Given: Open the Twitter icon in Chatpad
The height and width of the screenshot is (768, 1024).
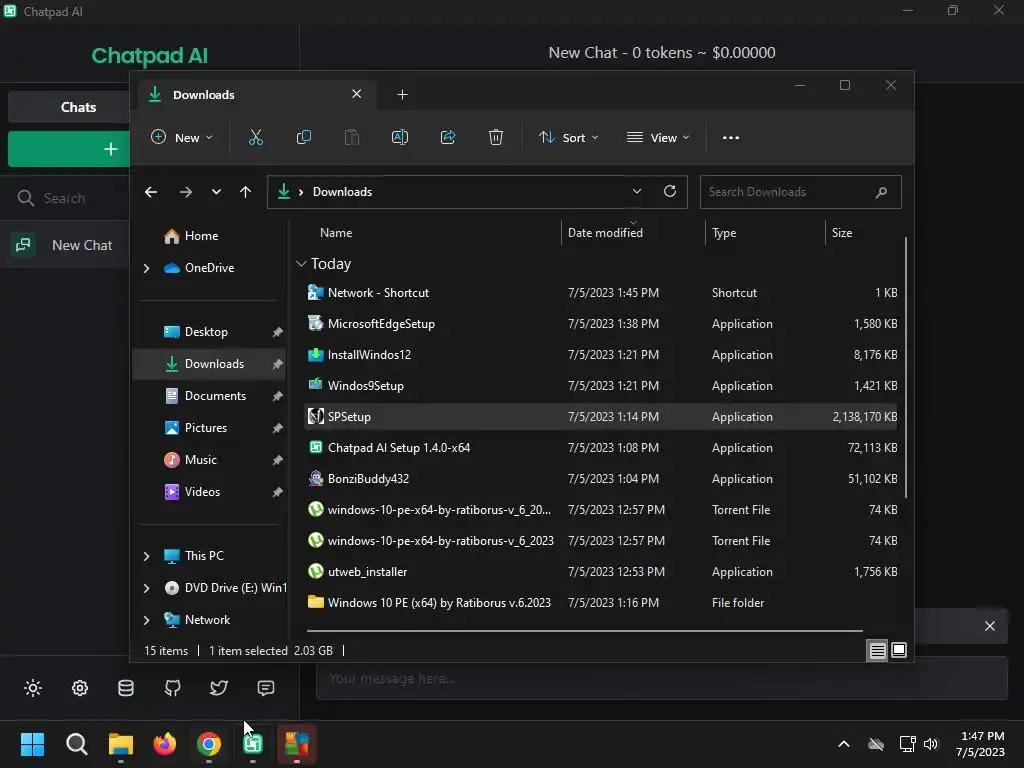Looking at the screenshot, I should pos(219,688).
